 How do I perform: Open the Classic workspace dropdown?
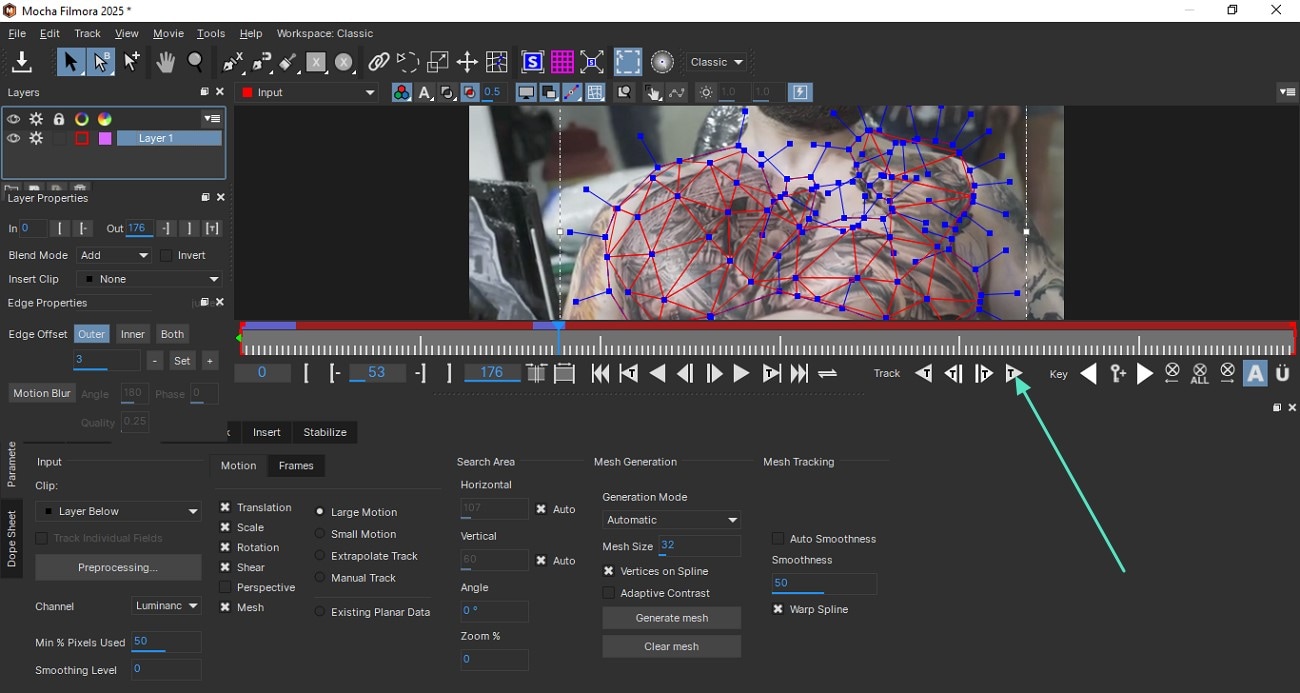717,62
